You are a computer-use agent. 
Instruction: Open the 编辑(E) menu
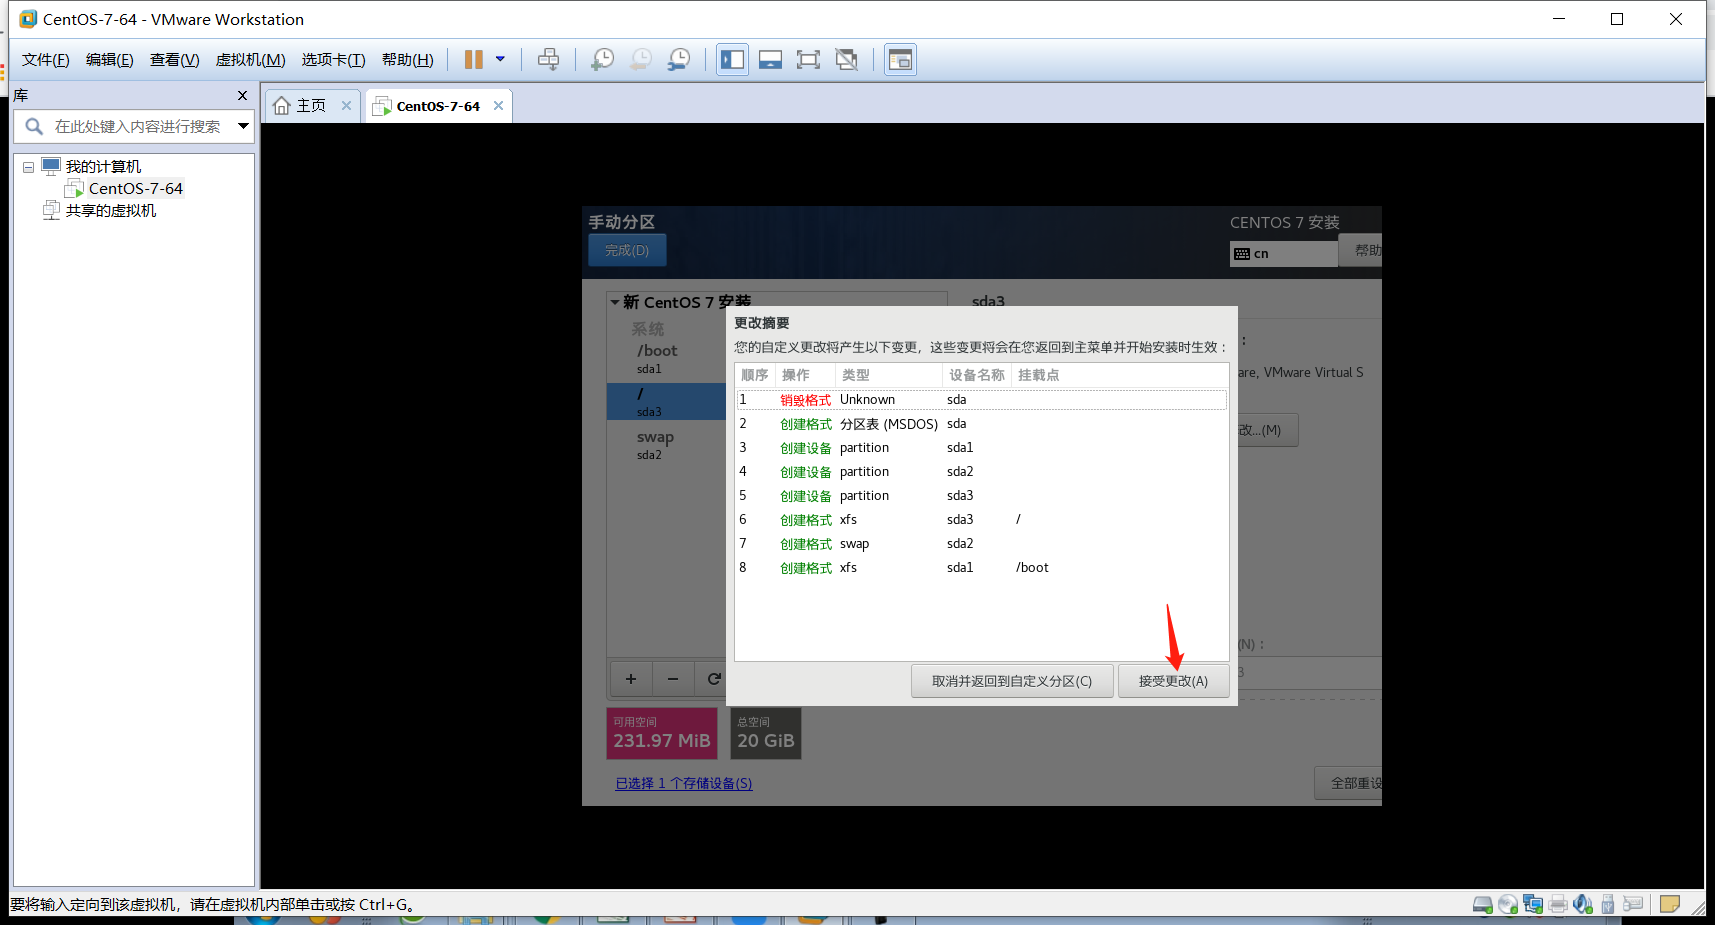click(110, 60)
